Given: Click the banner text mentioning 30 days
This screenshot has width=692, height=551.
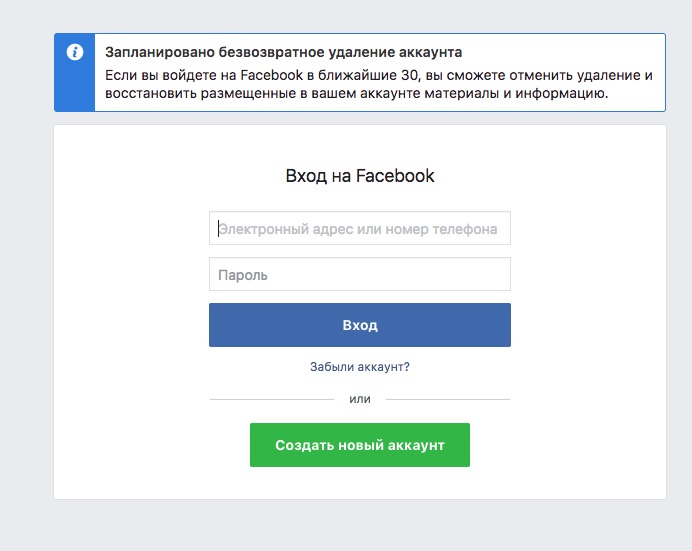Looking at the screenshot, I should point(379,84).
